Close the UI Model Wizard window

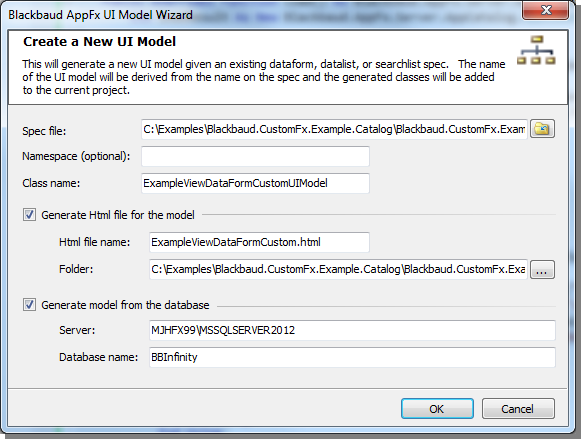545,10
